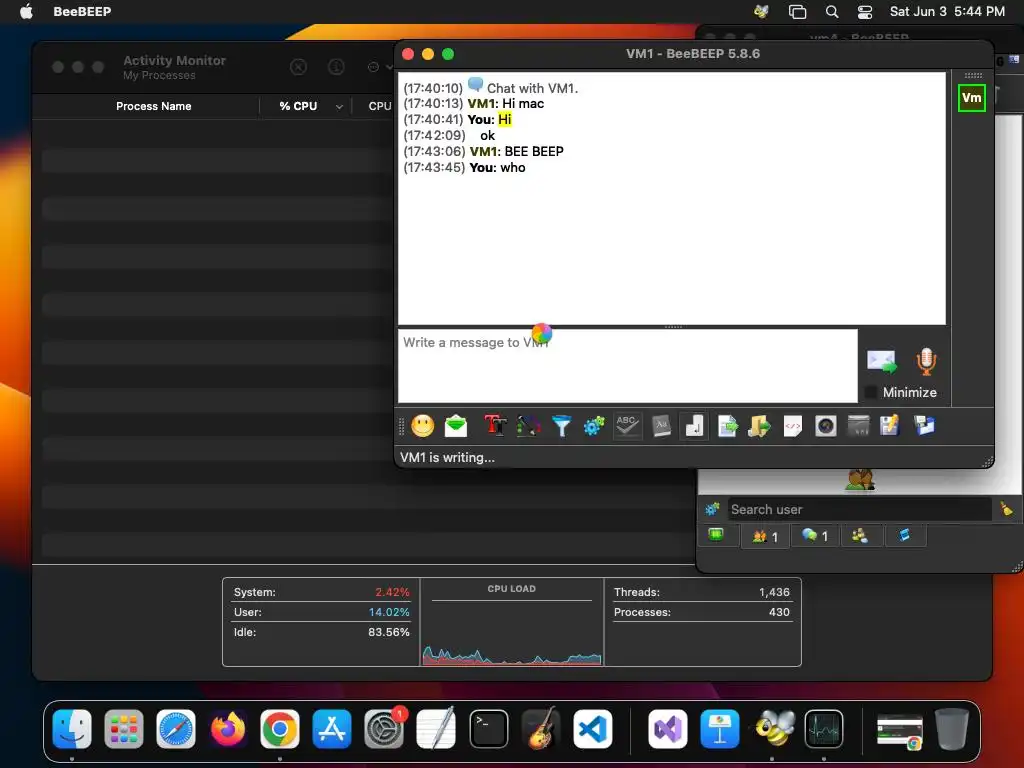Sort by Process Name column in Activity Monitor
1024x768 pixels.
pyautogui.click(x=153, y=106)
